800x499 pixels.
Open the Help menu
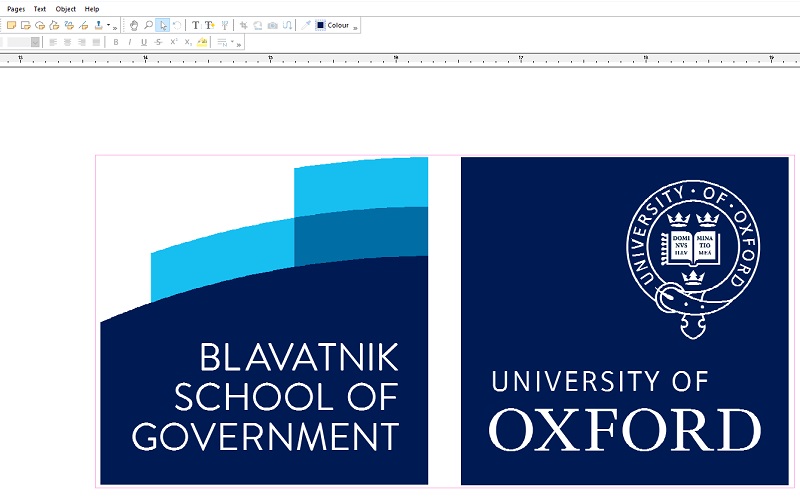[92, 9]
